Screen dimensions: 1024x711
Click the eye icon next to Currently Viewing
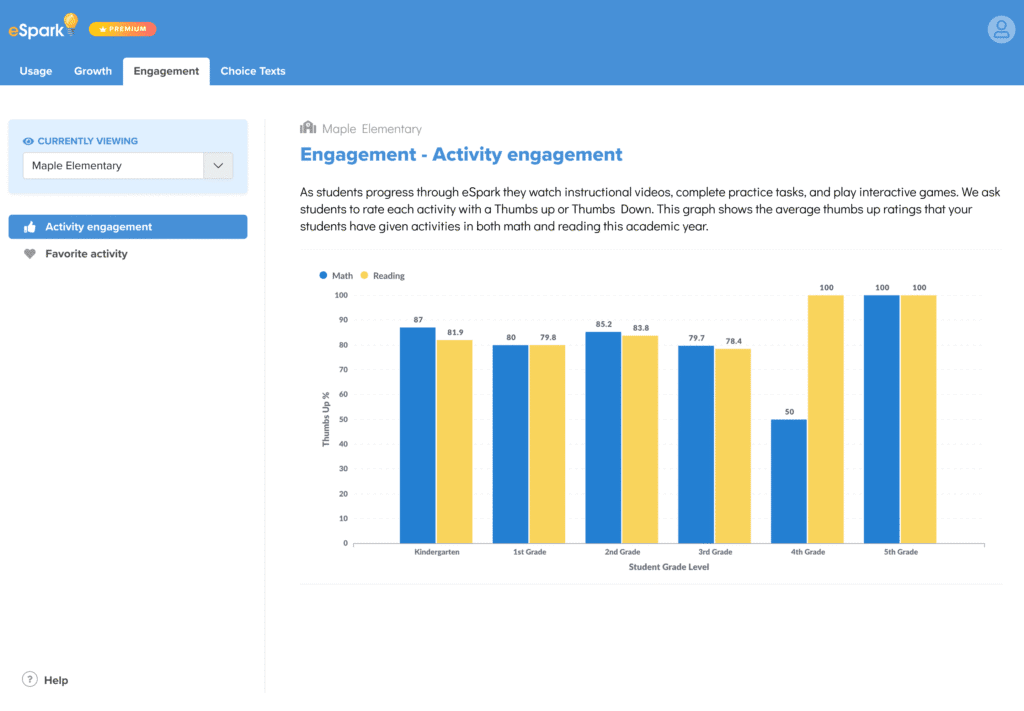(28, 142)
